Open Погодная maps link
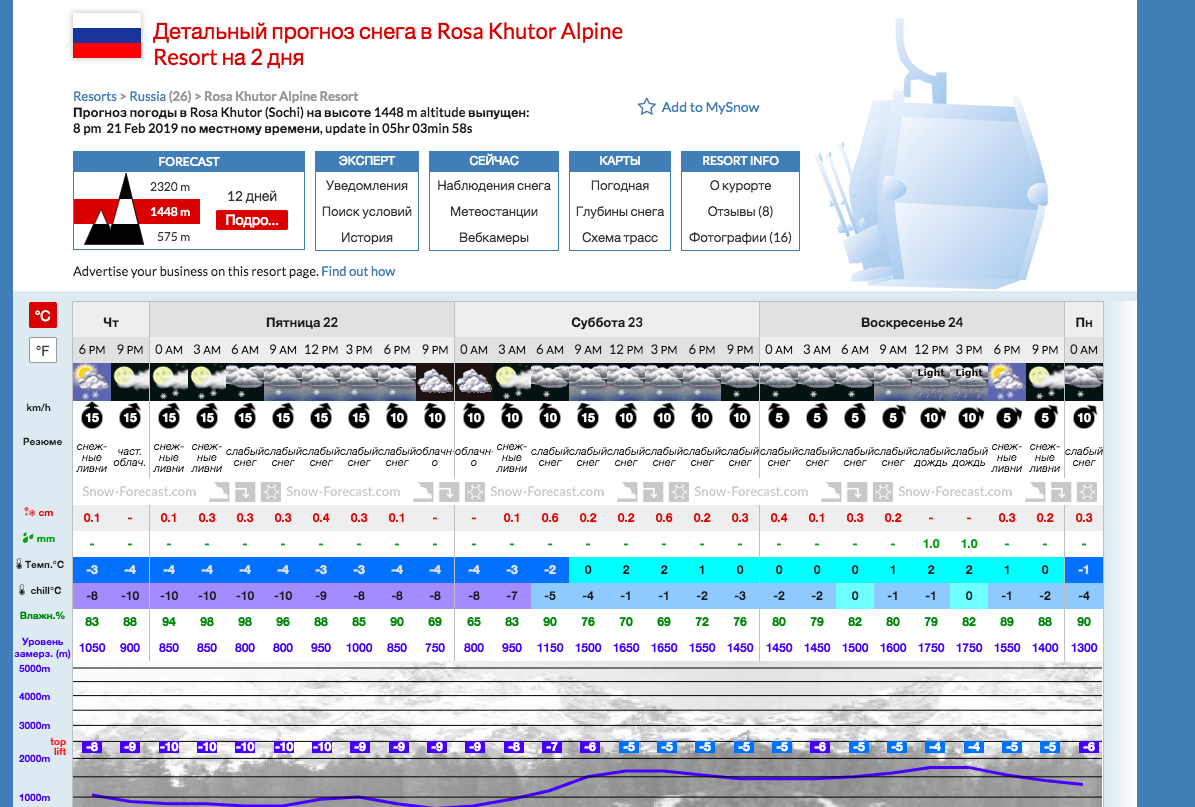 click(x=620, y=185)
